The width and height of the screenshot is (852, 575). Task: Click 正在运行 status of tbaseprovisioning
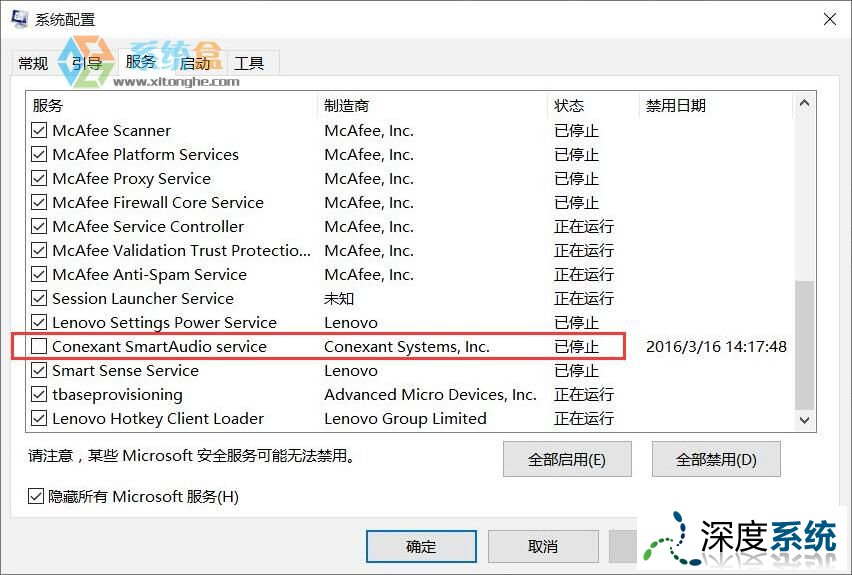click(584, 395)
